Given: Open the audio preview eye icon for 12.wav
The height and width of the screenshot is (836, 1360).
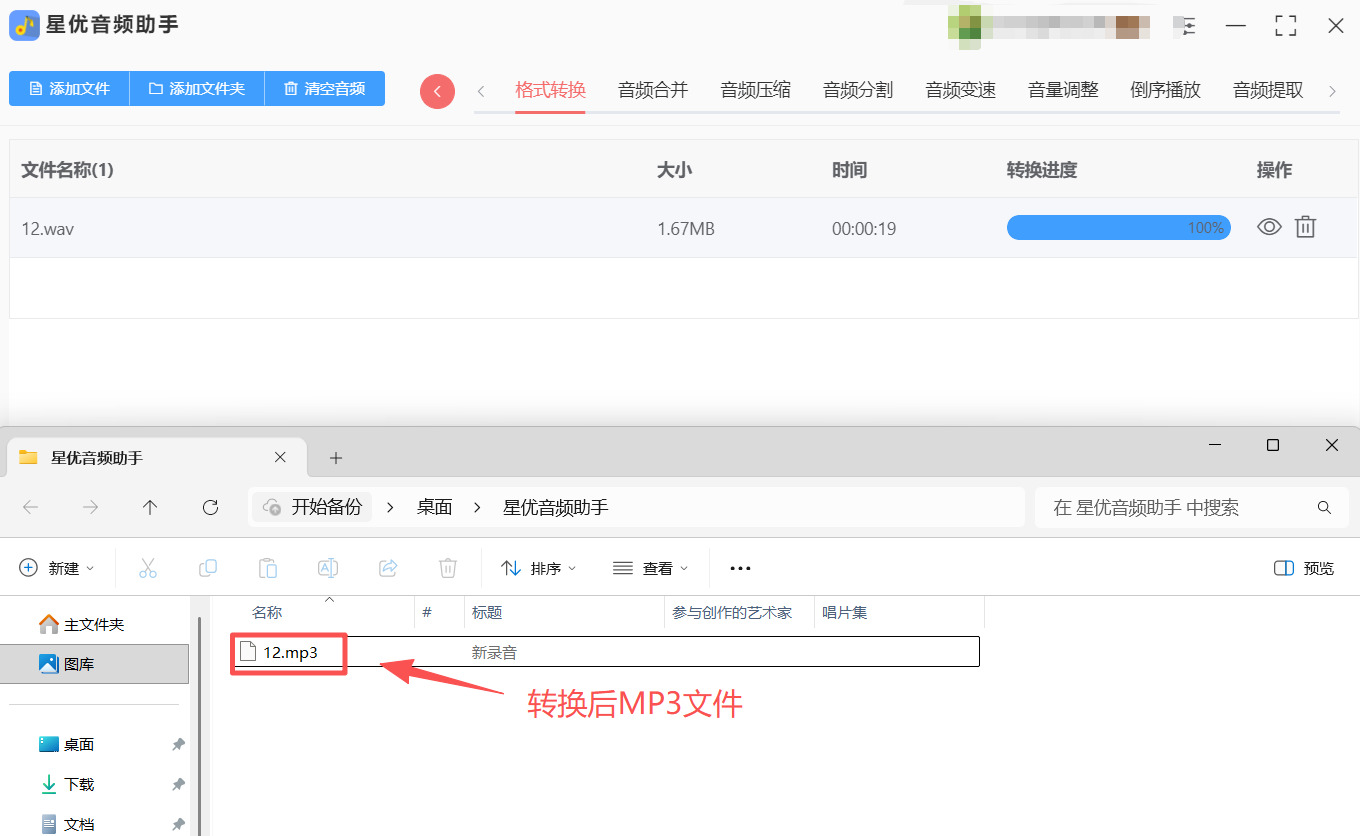Looking at the screenshot, I should (x=1269, y=227).
